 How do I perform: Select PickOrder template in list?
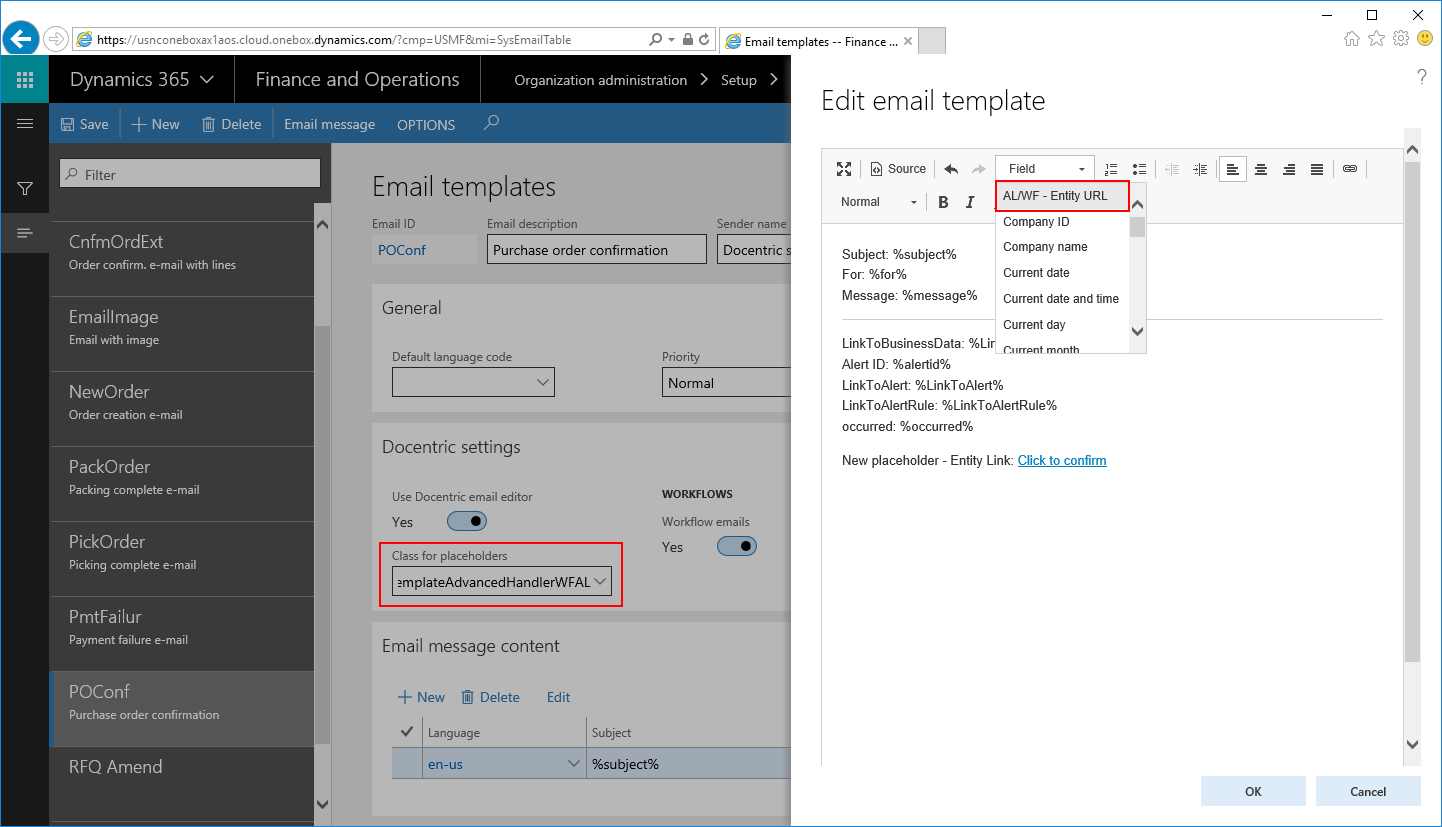click(x=182, y=558)
